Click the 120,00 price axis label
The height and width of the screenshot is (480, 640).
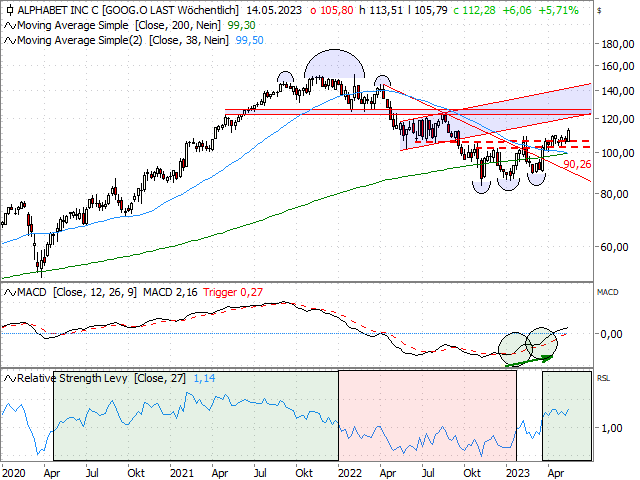click(x=618, y=119)
